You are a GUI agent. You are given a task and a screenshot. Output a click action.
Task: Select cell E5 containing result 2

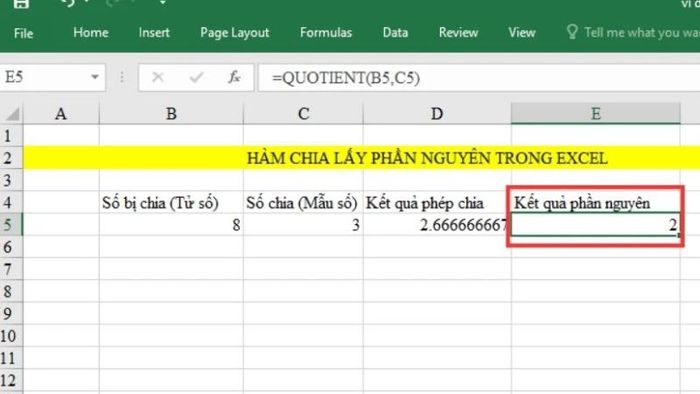click(596, 224)
